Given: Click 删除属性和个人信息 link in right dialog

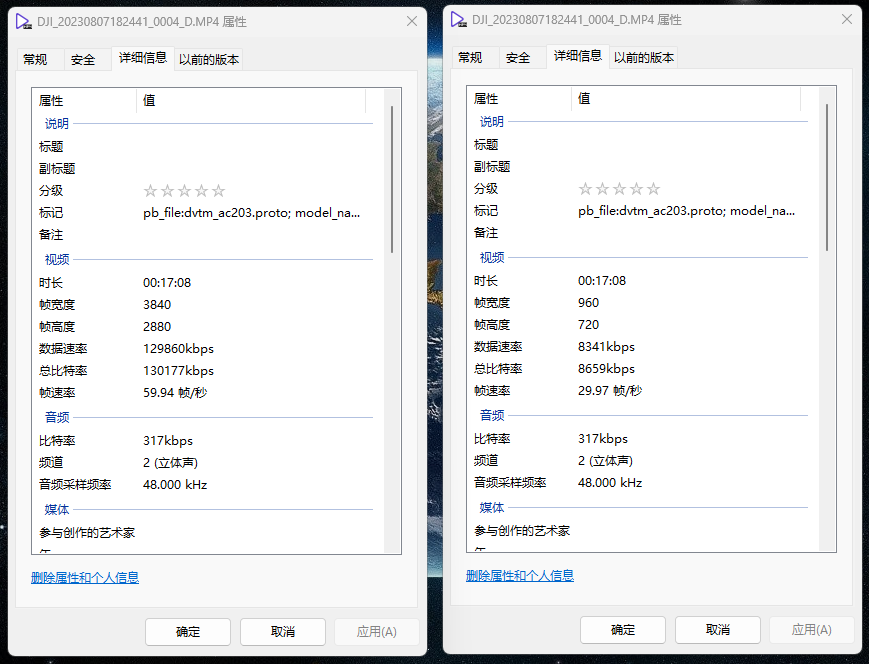Looking at the screenshot, I should pyautogui.click(x=520, y=575).
